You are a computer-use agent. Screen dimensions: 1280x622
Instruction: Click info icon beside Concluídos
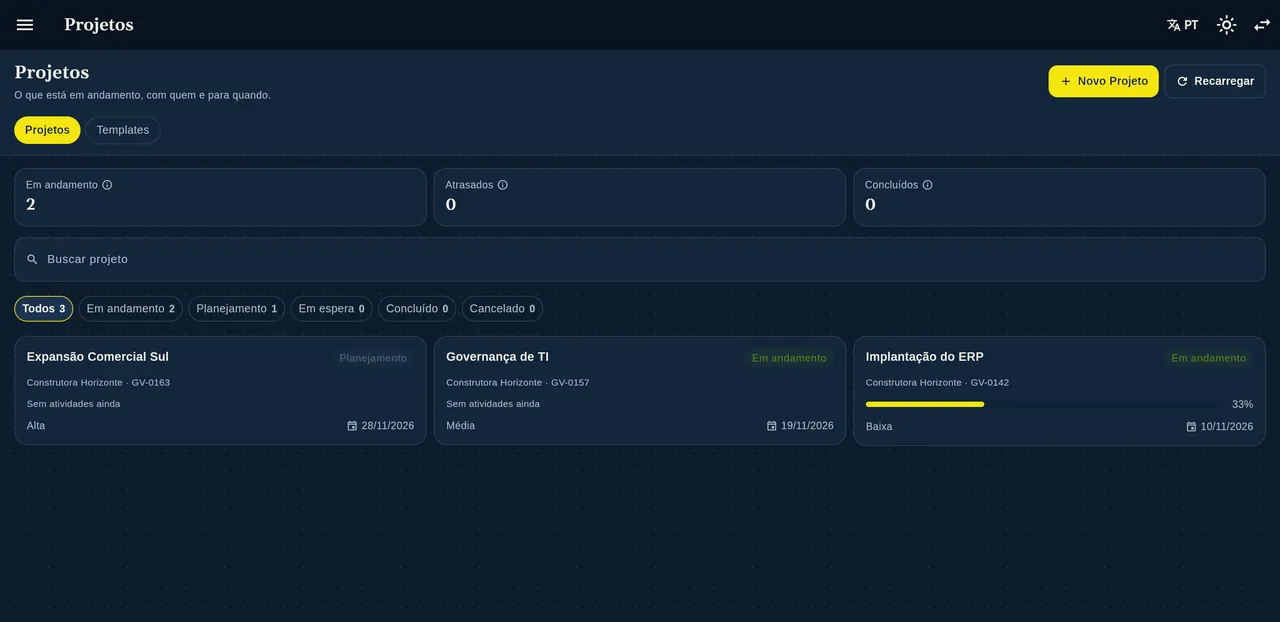(928, 185)
